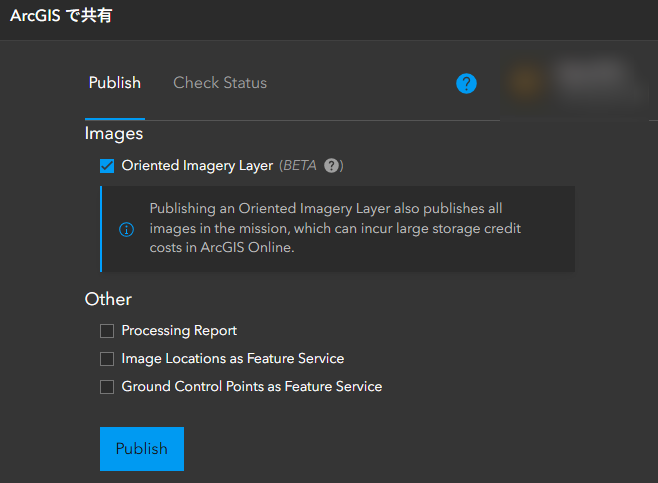Image resolution: width=658 pixels, height=483 pixels.
Task: Click the Processing Report label text
Action: point(179,331)
